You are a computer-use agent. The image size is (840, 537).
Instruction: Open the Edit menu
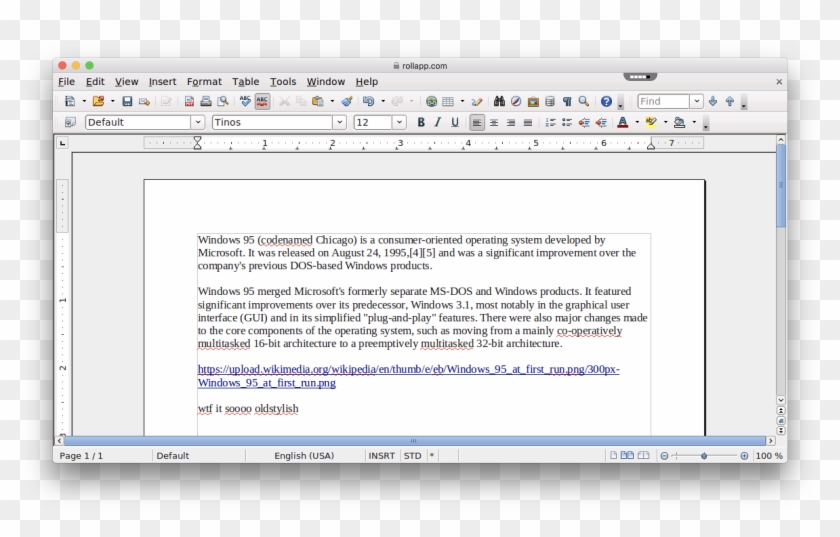tap(95, 81)
